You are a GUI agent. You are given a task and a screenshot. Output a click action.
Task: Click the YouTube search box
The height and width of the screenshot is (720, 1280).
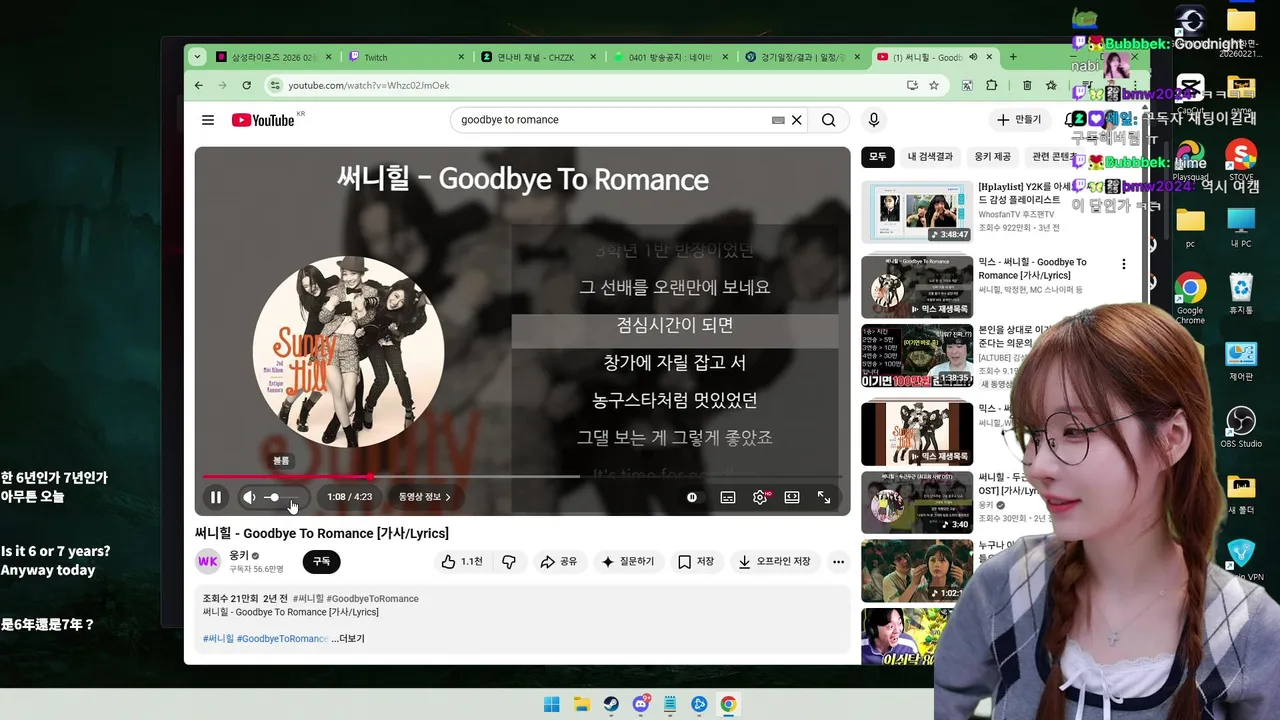coord(612,120)
